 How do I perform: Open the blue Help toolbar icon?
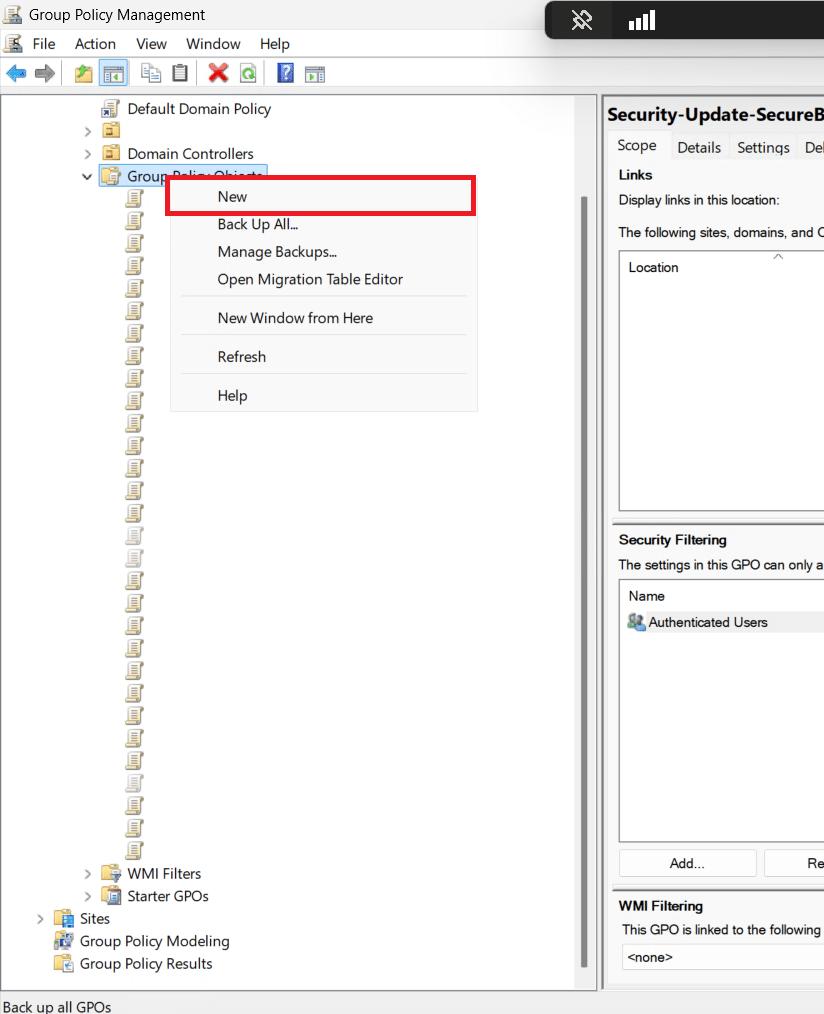pyautogui.click(x=286, y=73)
